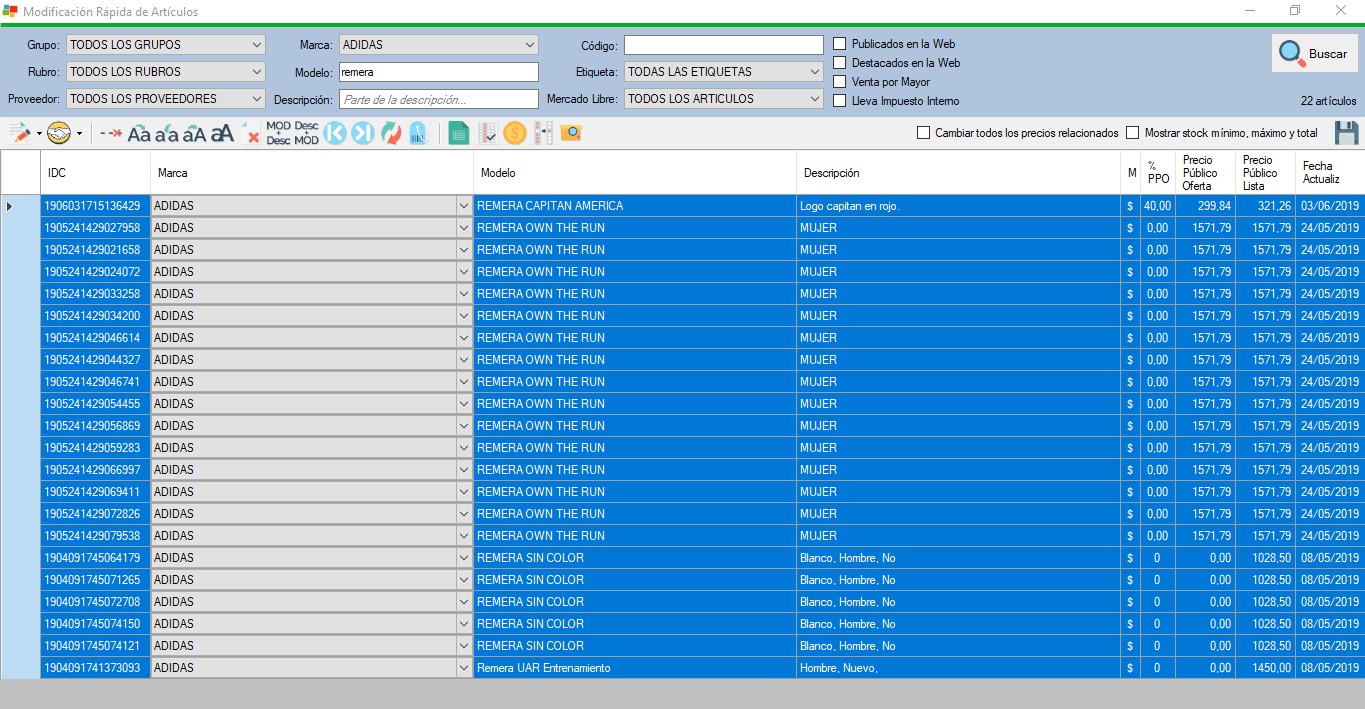This screenshot has height=709, width=1365.
Task: Open the Proveedor dropdown
Action: (x=166, y=99)
